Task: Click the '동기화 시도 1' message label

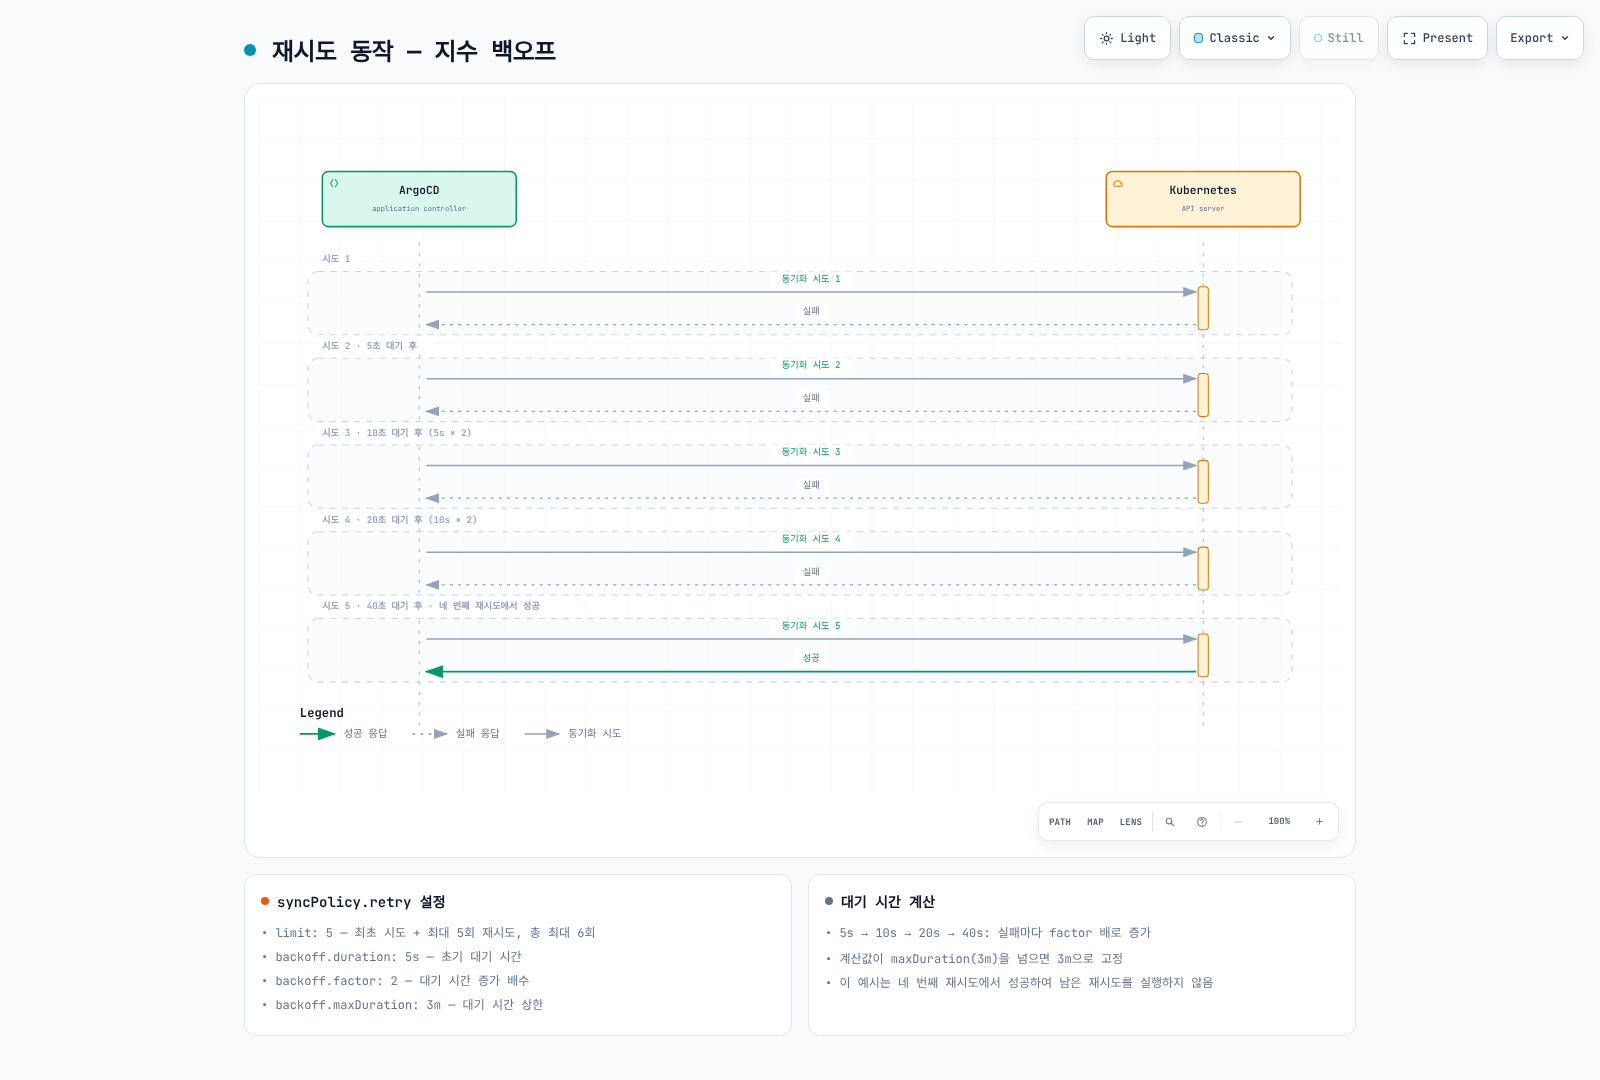Action: 811,279
